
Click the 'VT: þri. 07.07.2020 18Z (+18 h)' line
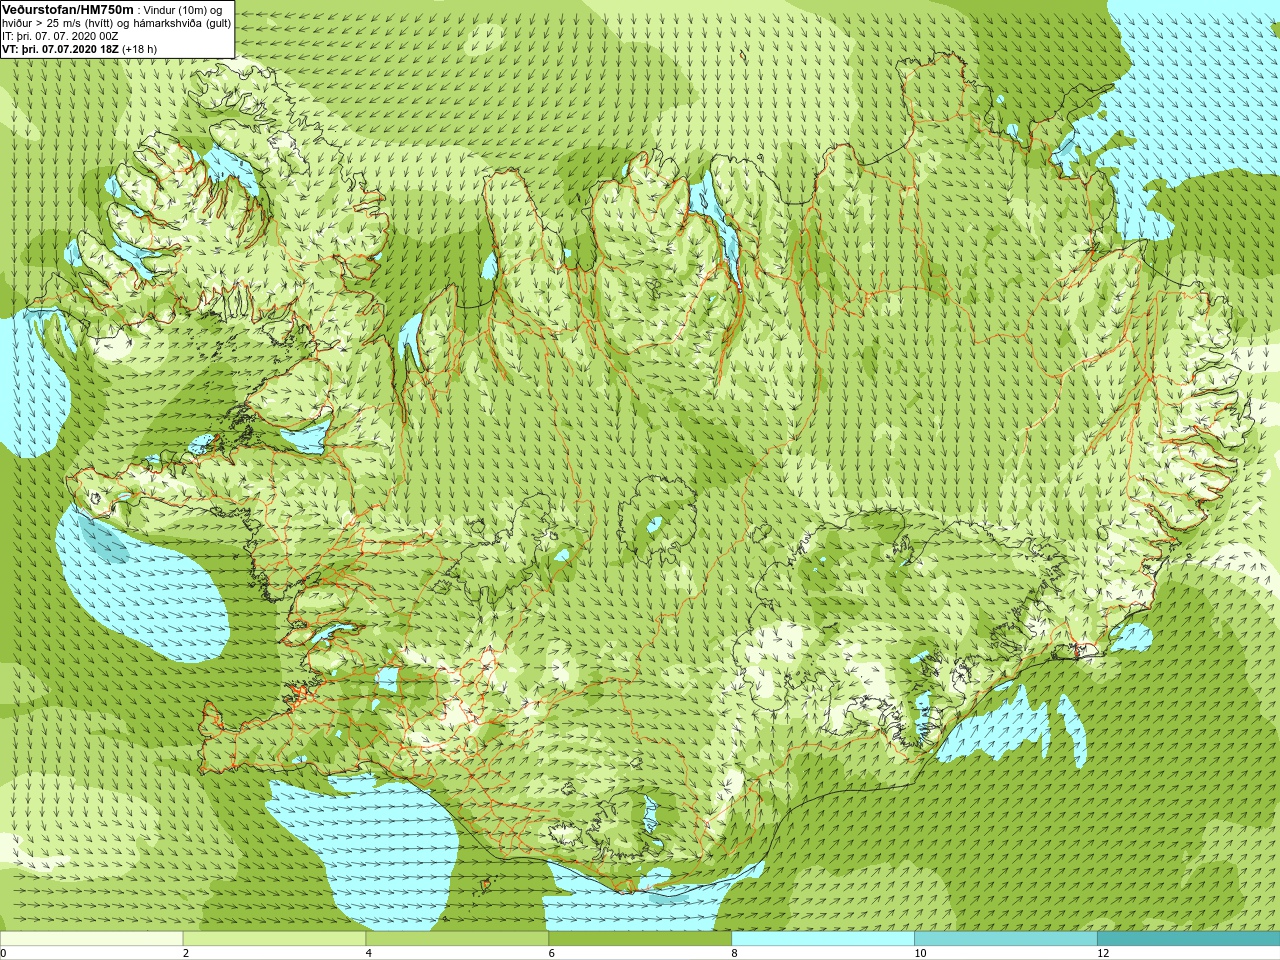(x=79, y=49)
